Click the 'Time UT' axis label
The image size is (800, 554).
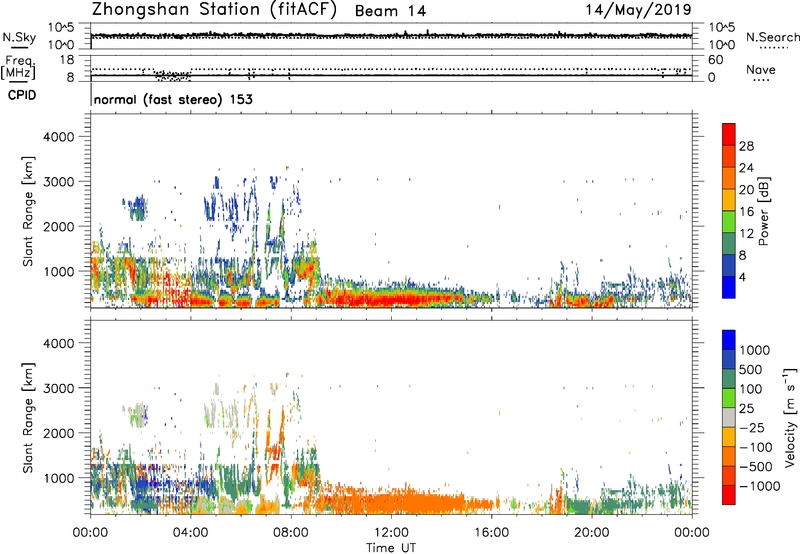[391, 548]
